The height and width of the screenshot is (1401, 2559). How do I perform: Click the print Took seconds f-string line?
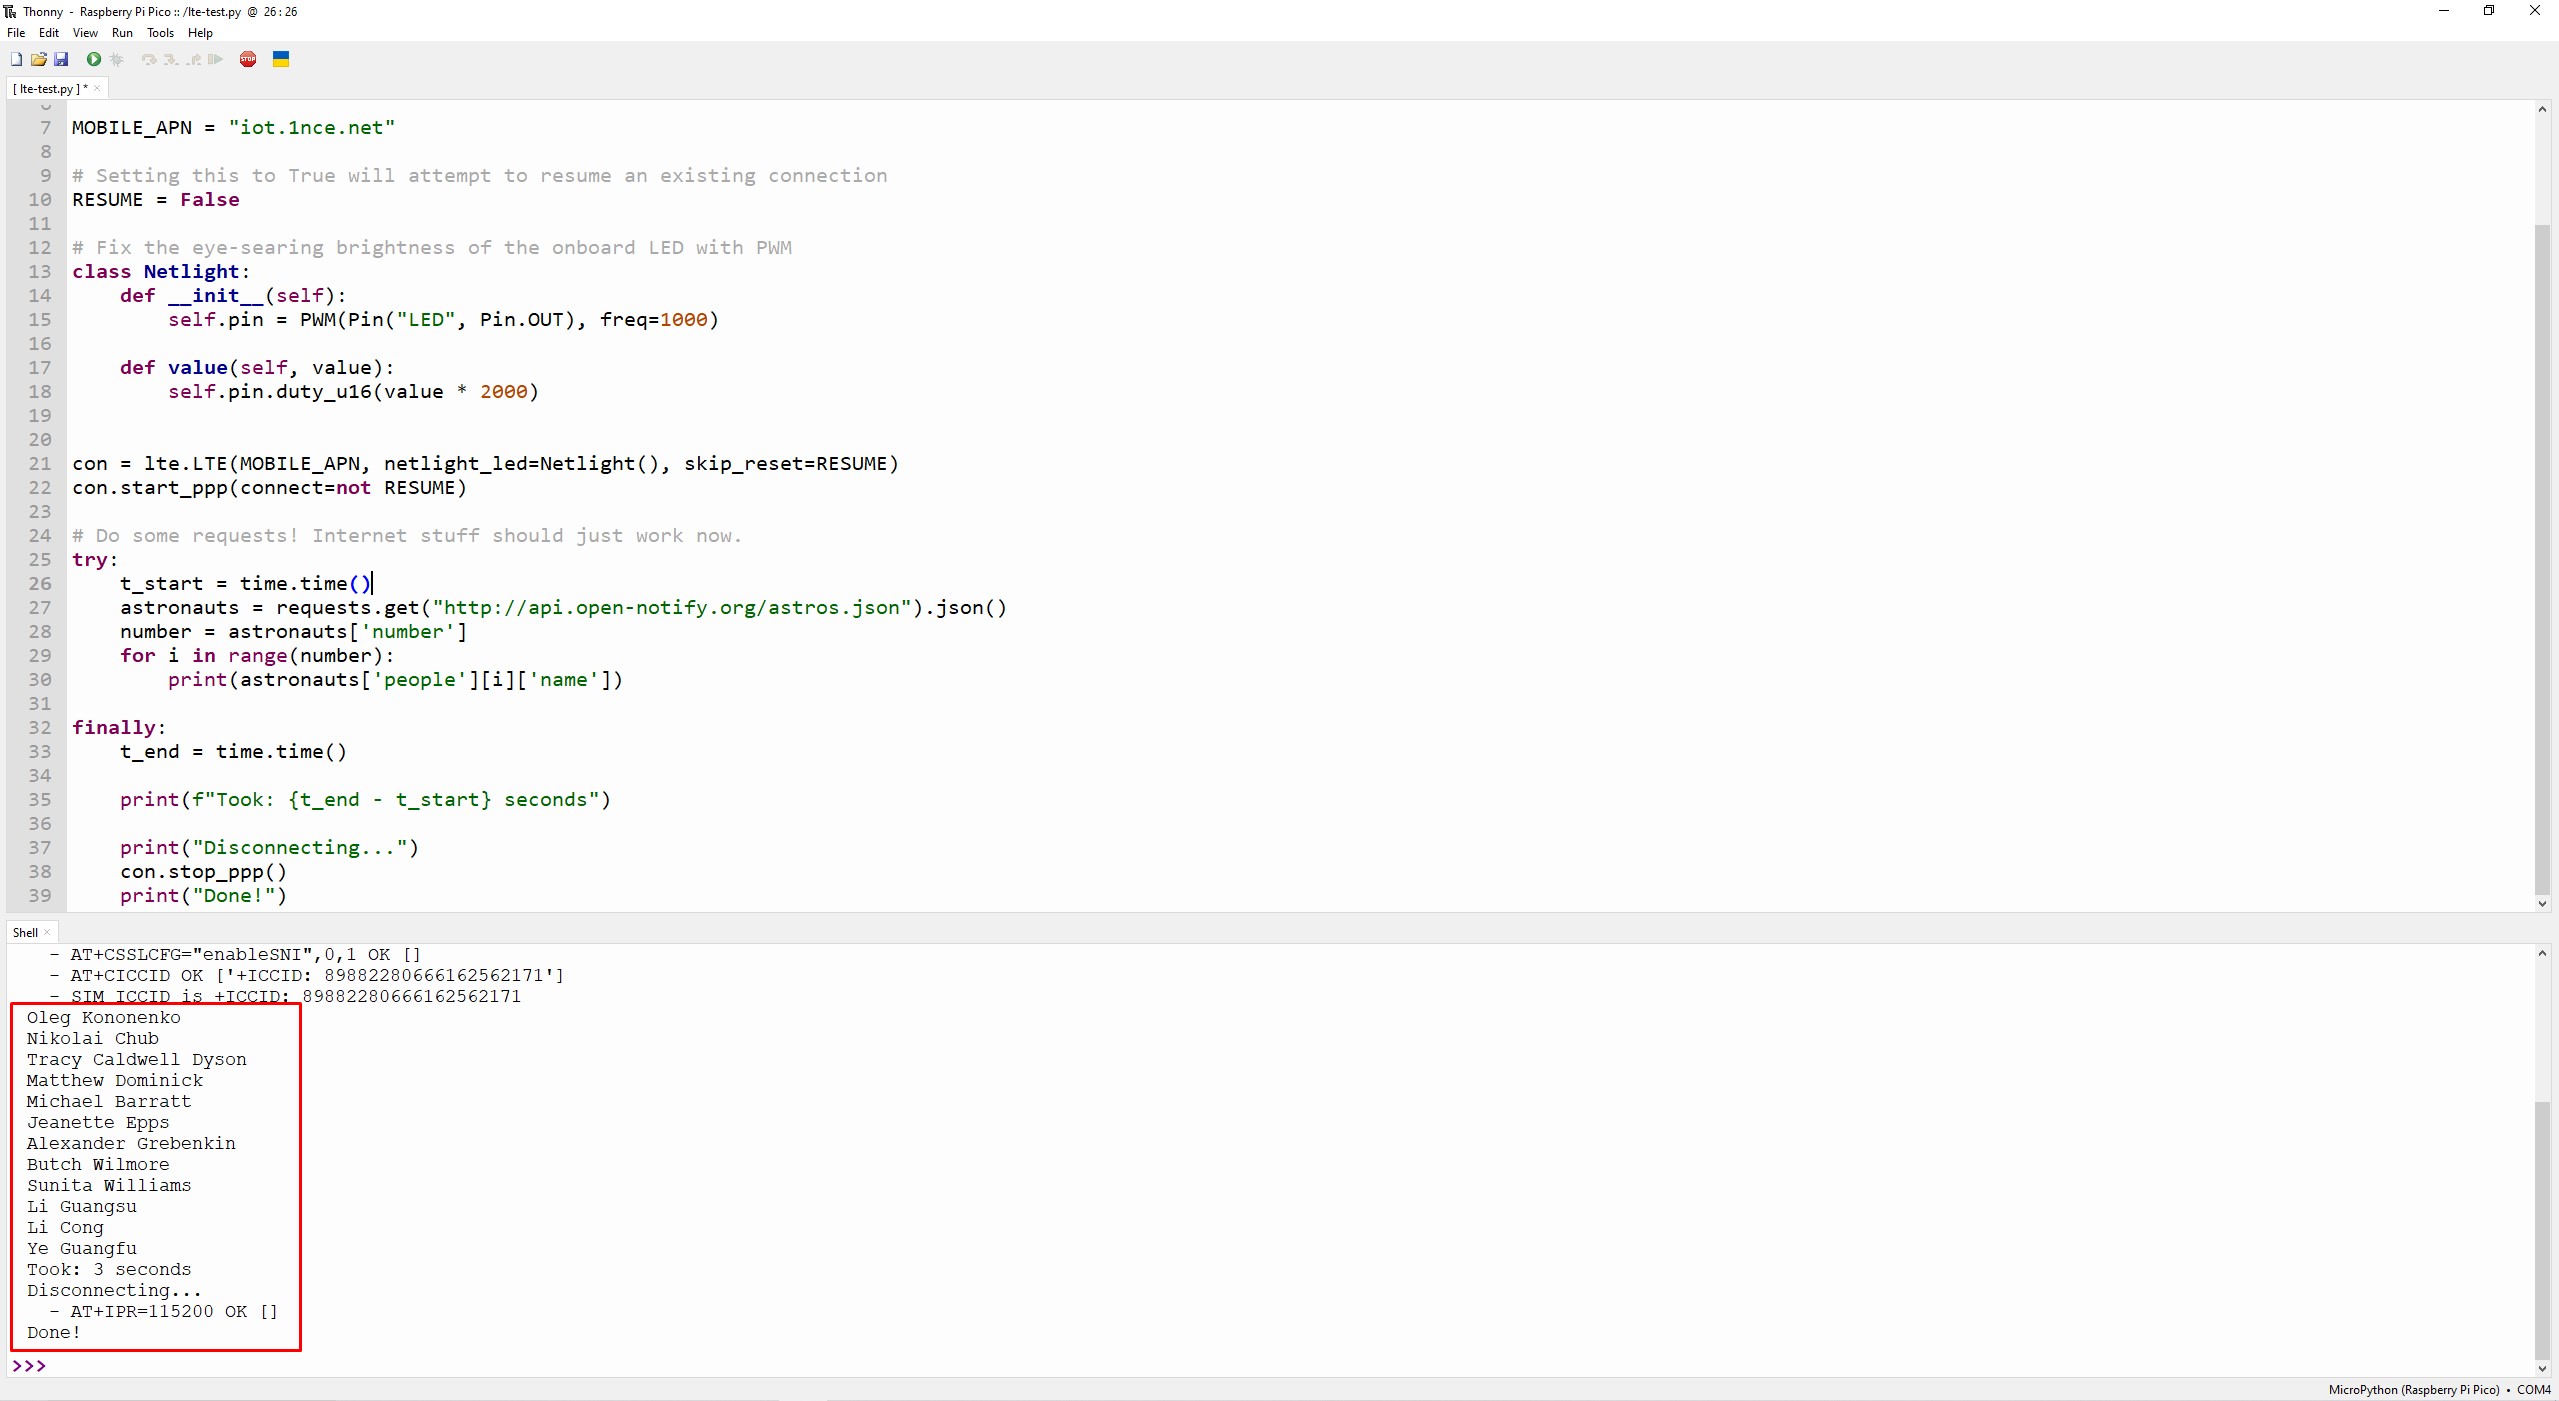point(365,800)
